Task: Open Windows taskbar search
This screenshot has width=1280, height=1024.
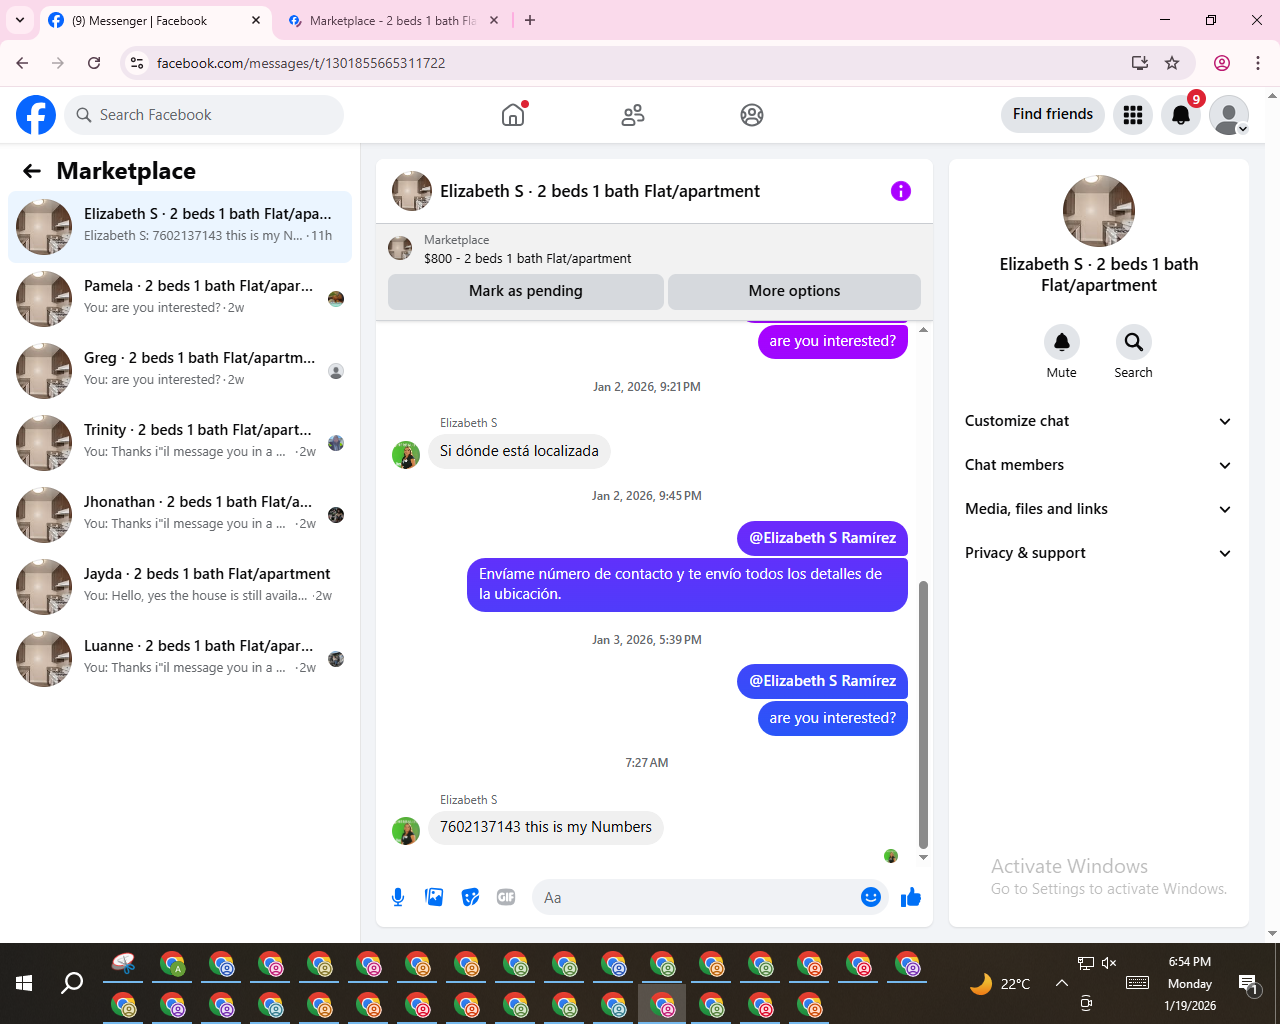Action: pyautogui.click(x=72, y=983)
